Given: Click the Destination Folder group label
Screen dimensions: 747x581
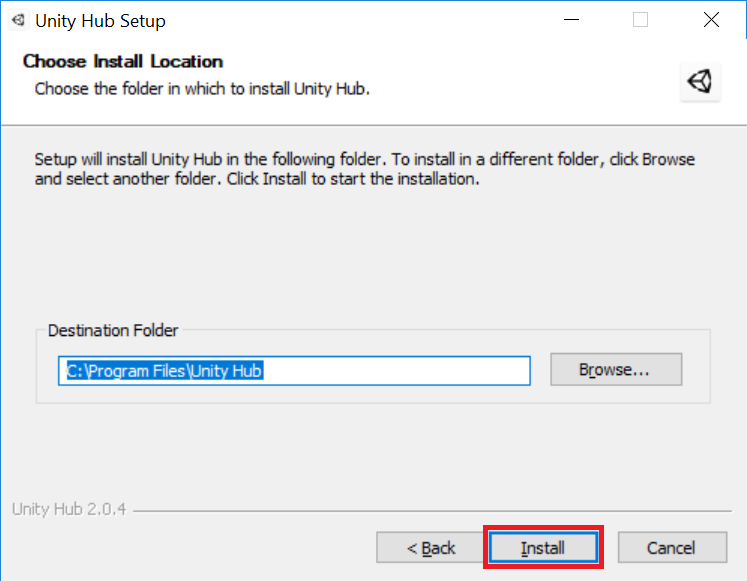Looking at the screenshot, I should click(x=113, y=331).
